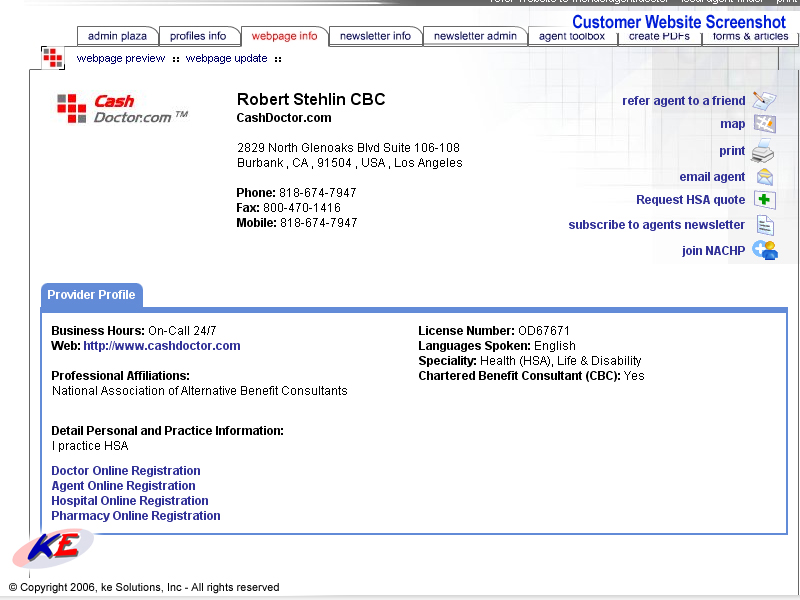Click the Robert Stehlin CBC heading
Viewport: 800px width, 600px height.
coord(311,99)
